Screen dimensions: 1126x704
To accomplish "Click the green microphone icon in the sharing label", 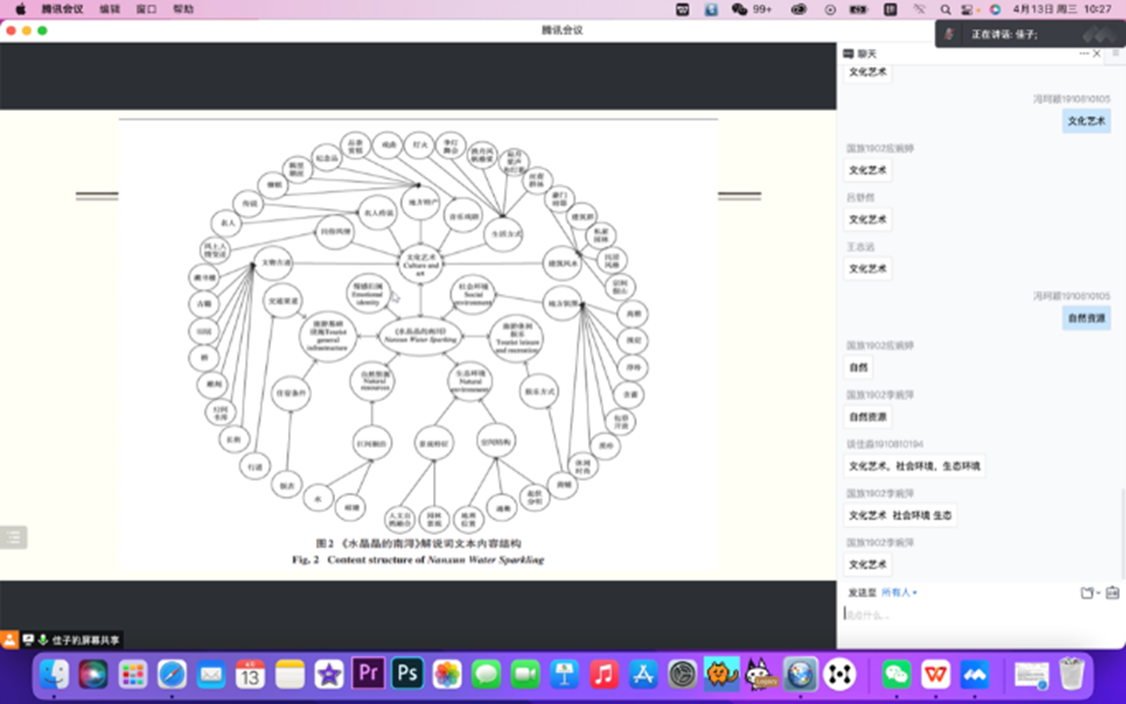I will click(43, 640).
